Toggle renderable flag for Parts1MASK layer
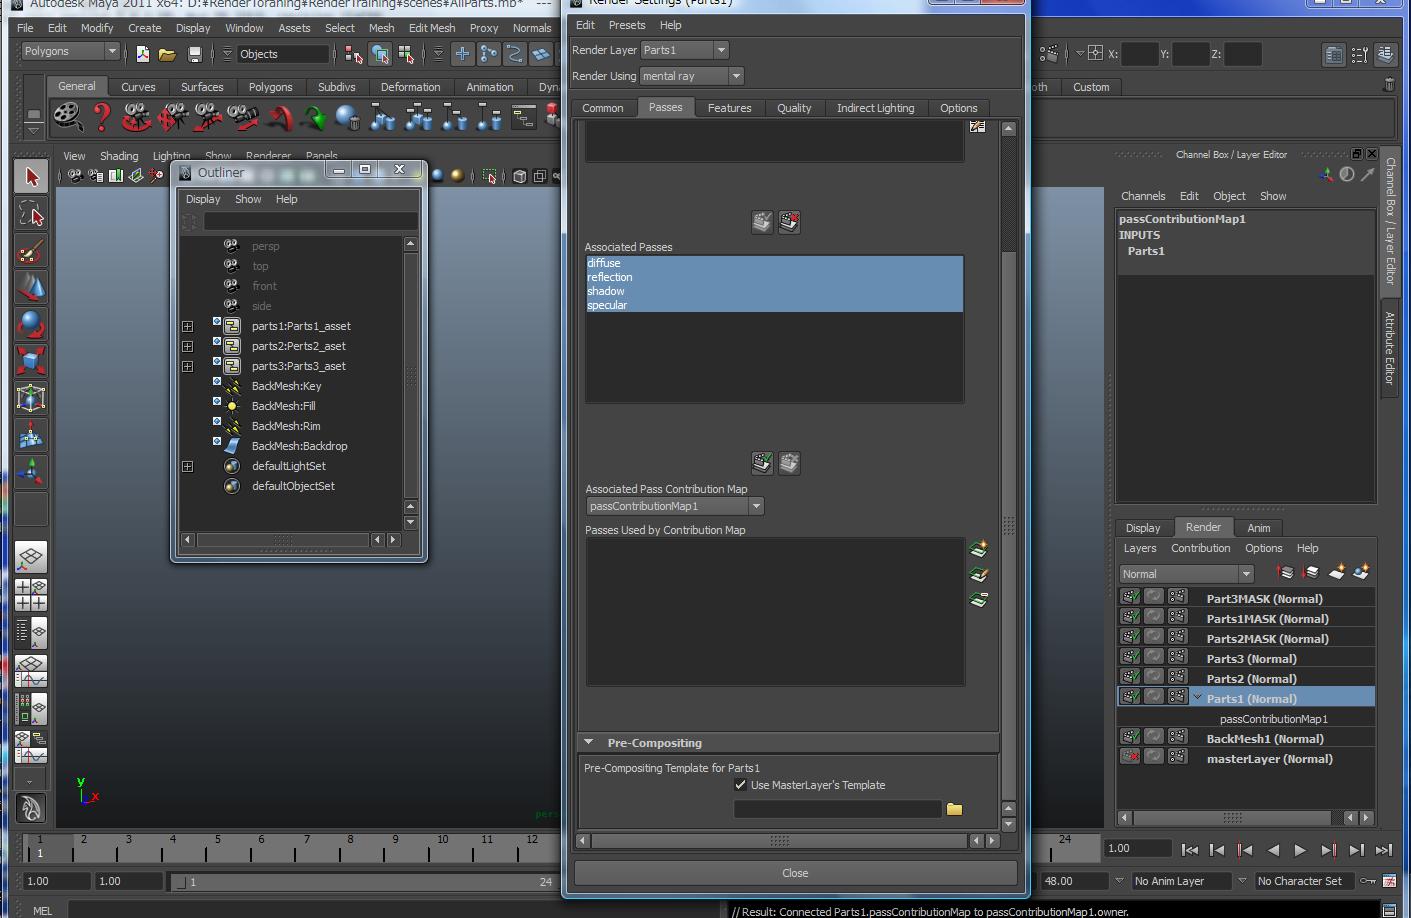This screenshot has width=1411, height=918. [x=1130, y=617]
